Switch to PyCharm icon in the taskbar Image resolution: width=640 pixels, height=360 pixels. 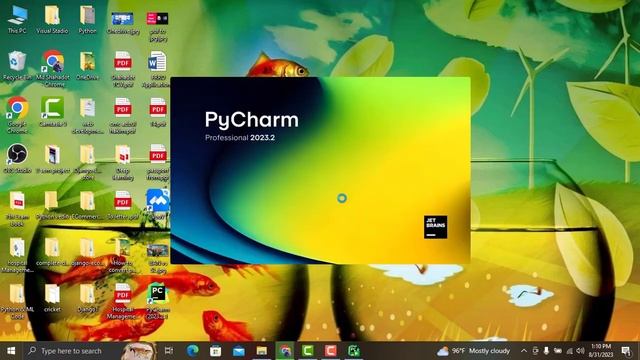pyautogui.click(x=354, y=351)
